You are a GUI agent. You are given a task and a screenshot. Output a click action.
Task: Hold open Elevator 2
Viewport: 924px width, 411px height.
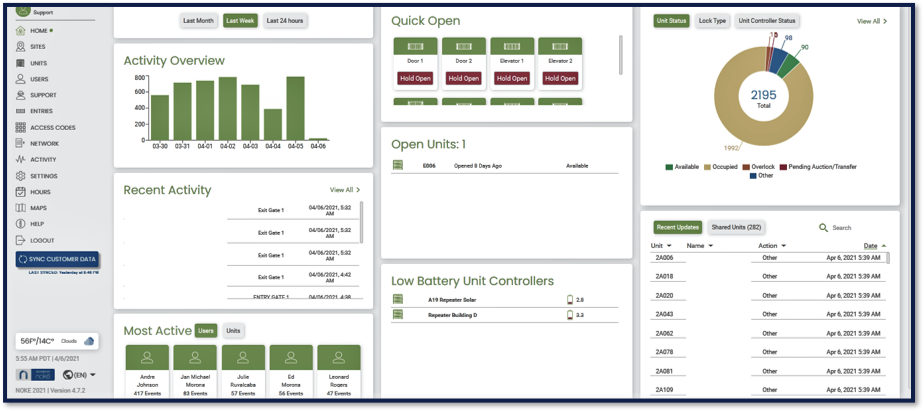560,78
